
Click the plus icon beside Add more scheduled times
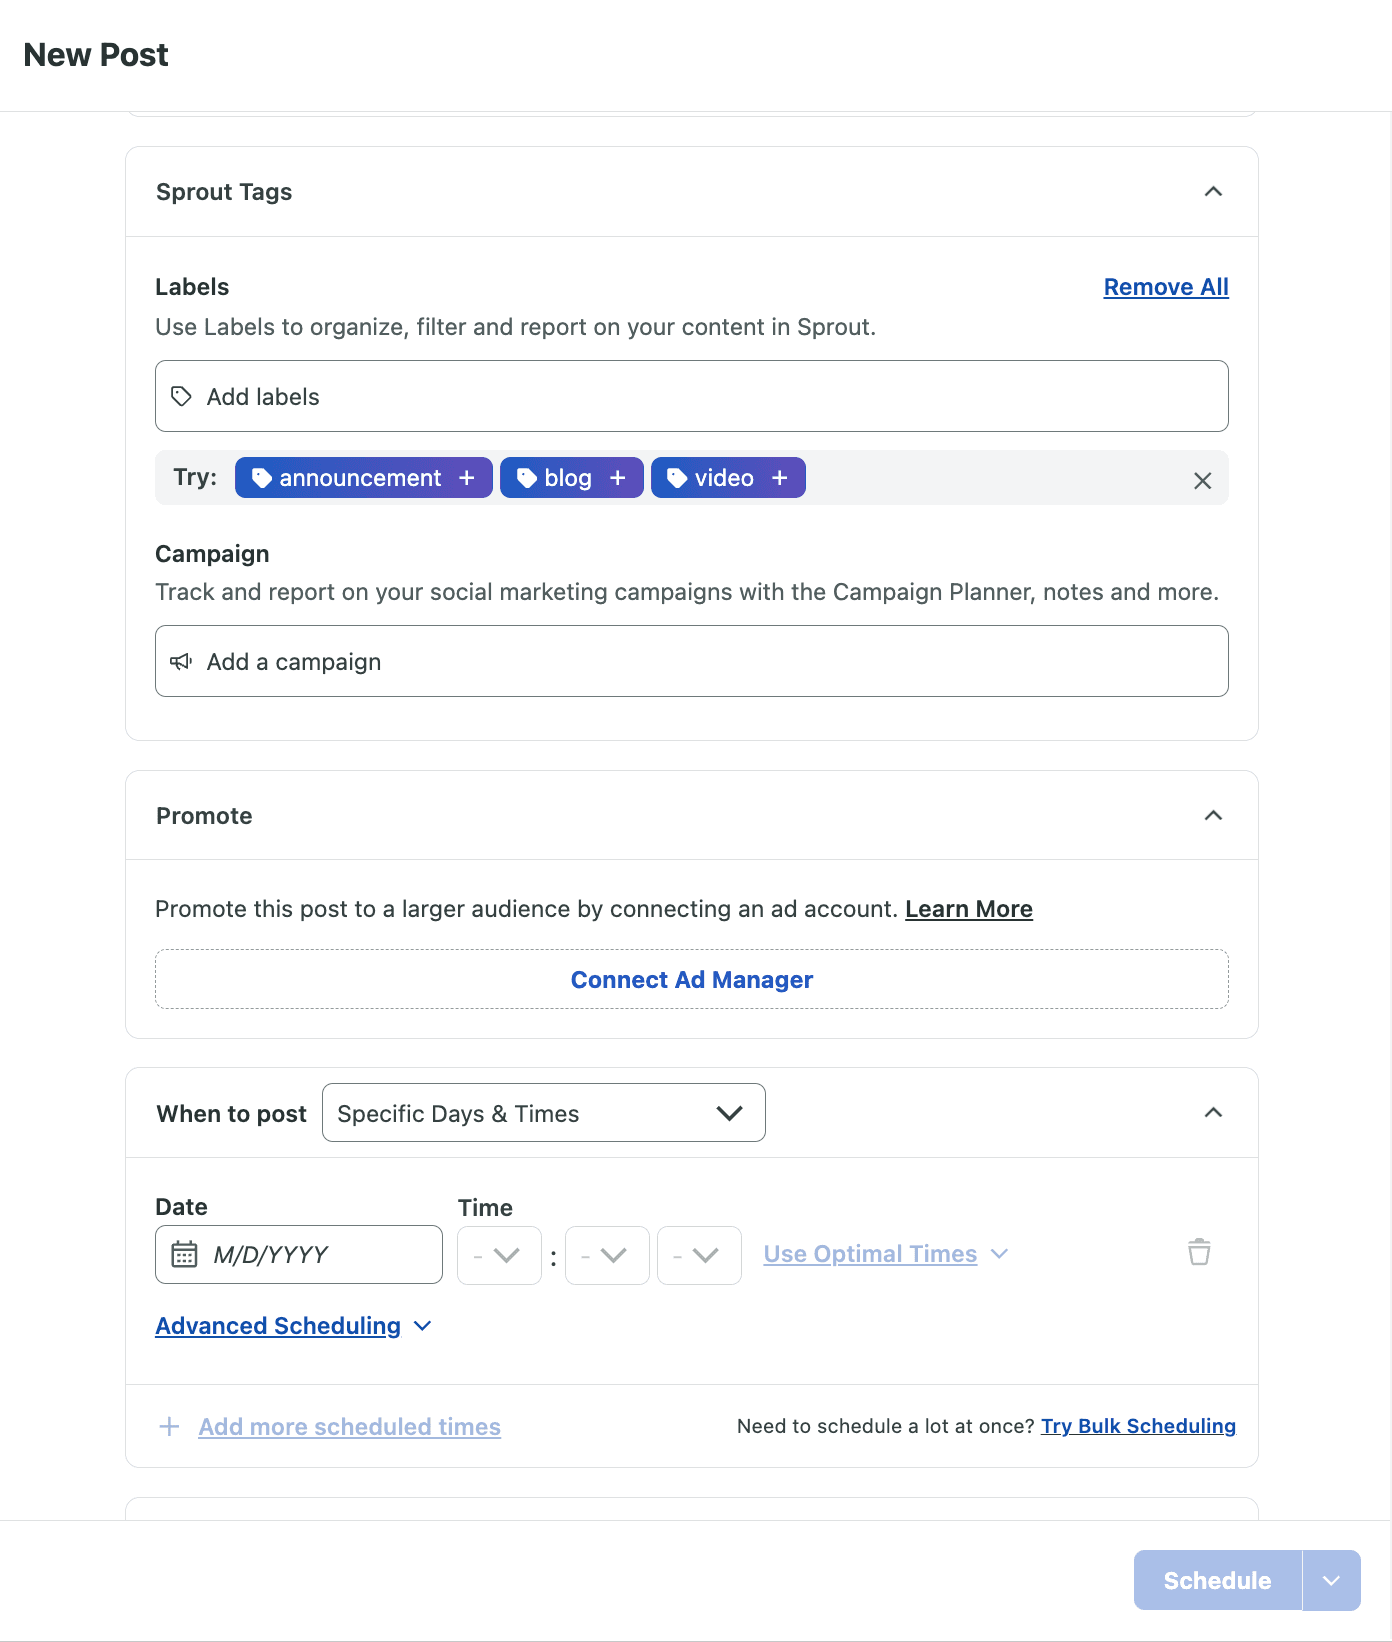click(170, 1426)
